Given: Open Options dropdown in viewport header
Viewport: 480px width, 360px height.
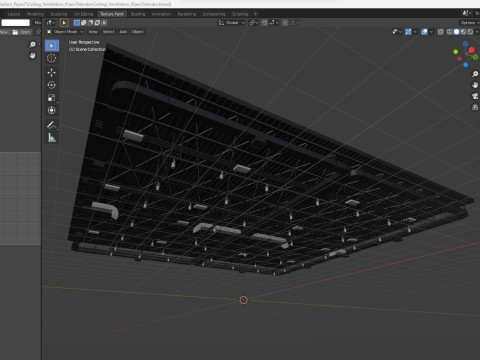Looking at the screenshot, I should click(470, 23).
